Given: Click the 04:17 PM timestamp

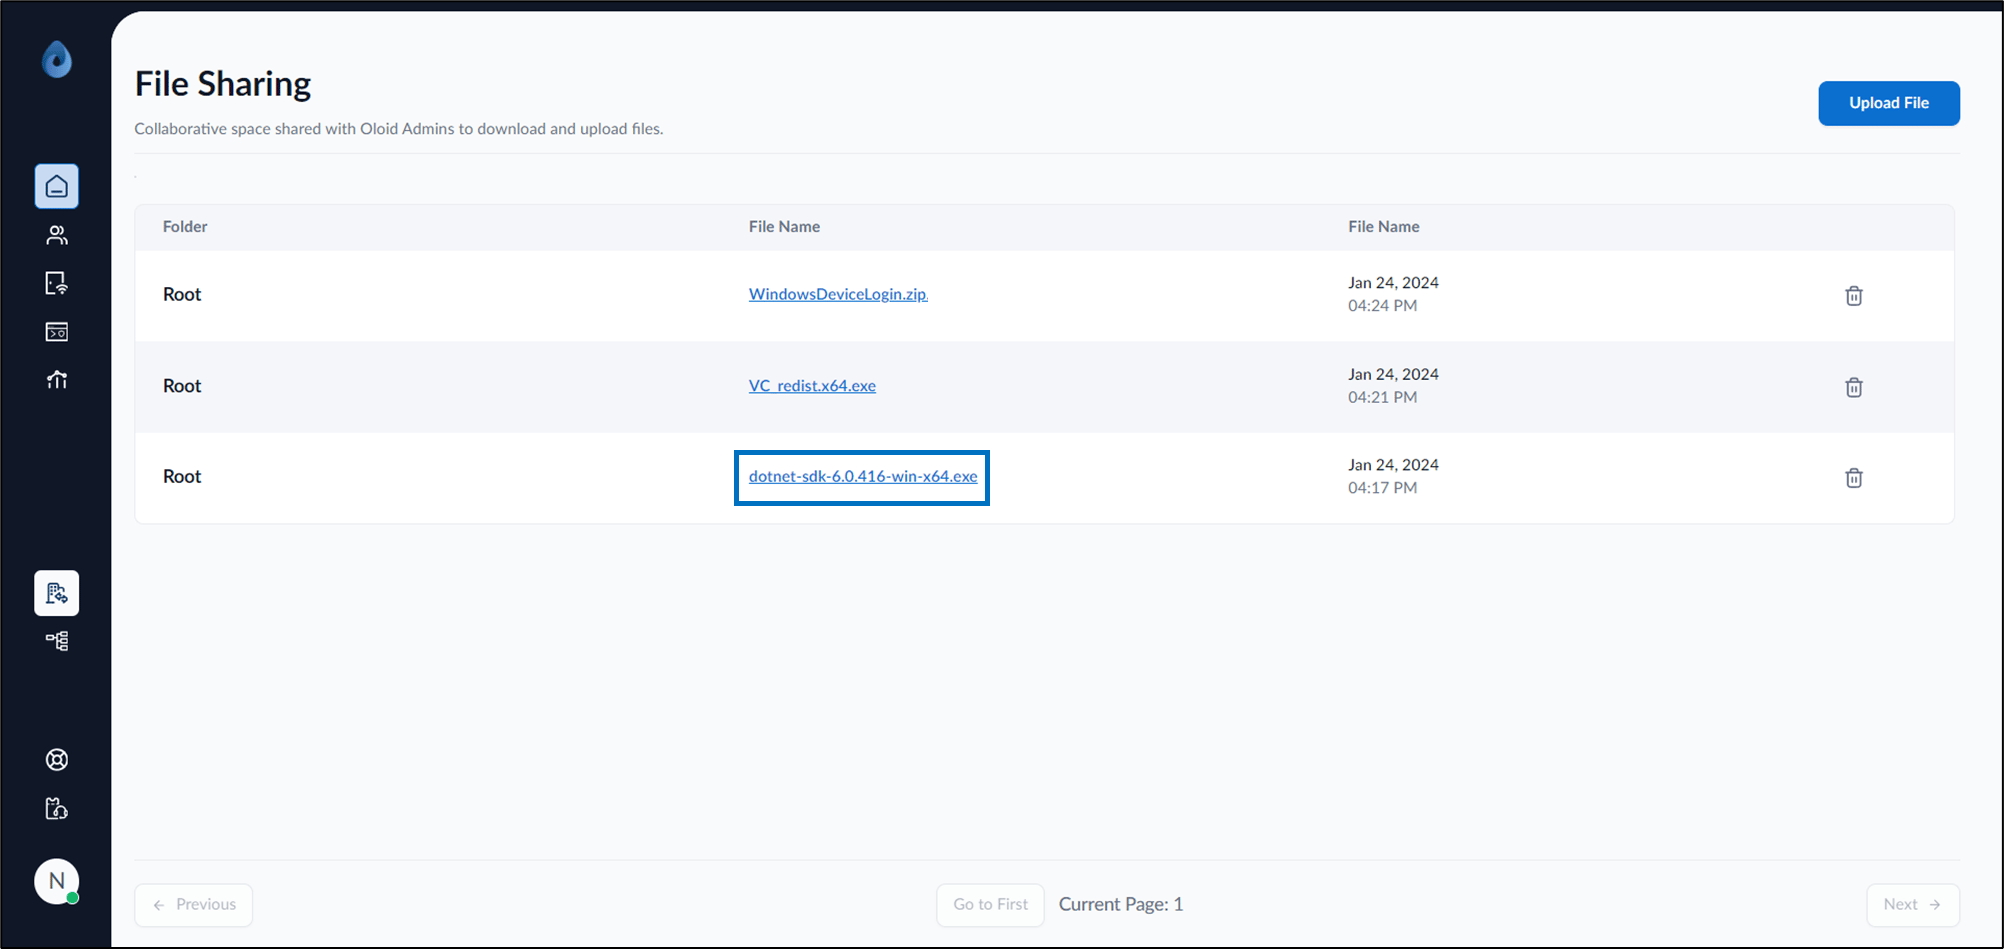Looking at the screenshot, I should point(1382,488).
